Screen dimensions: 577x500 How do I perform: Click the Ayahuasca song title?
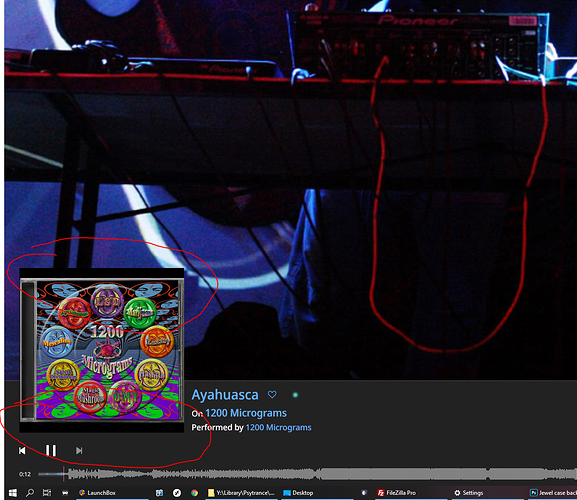click(x=225, y=395)
